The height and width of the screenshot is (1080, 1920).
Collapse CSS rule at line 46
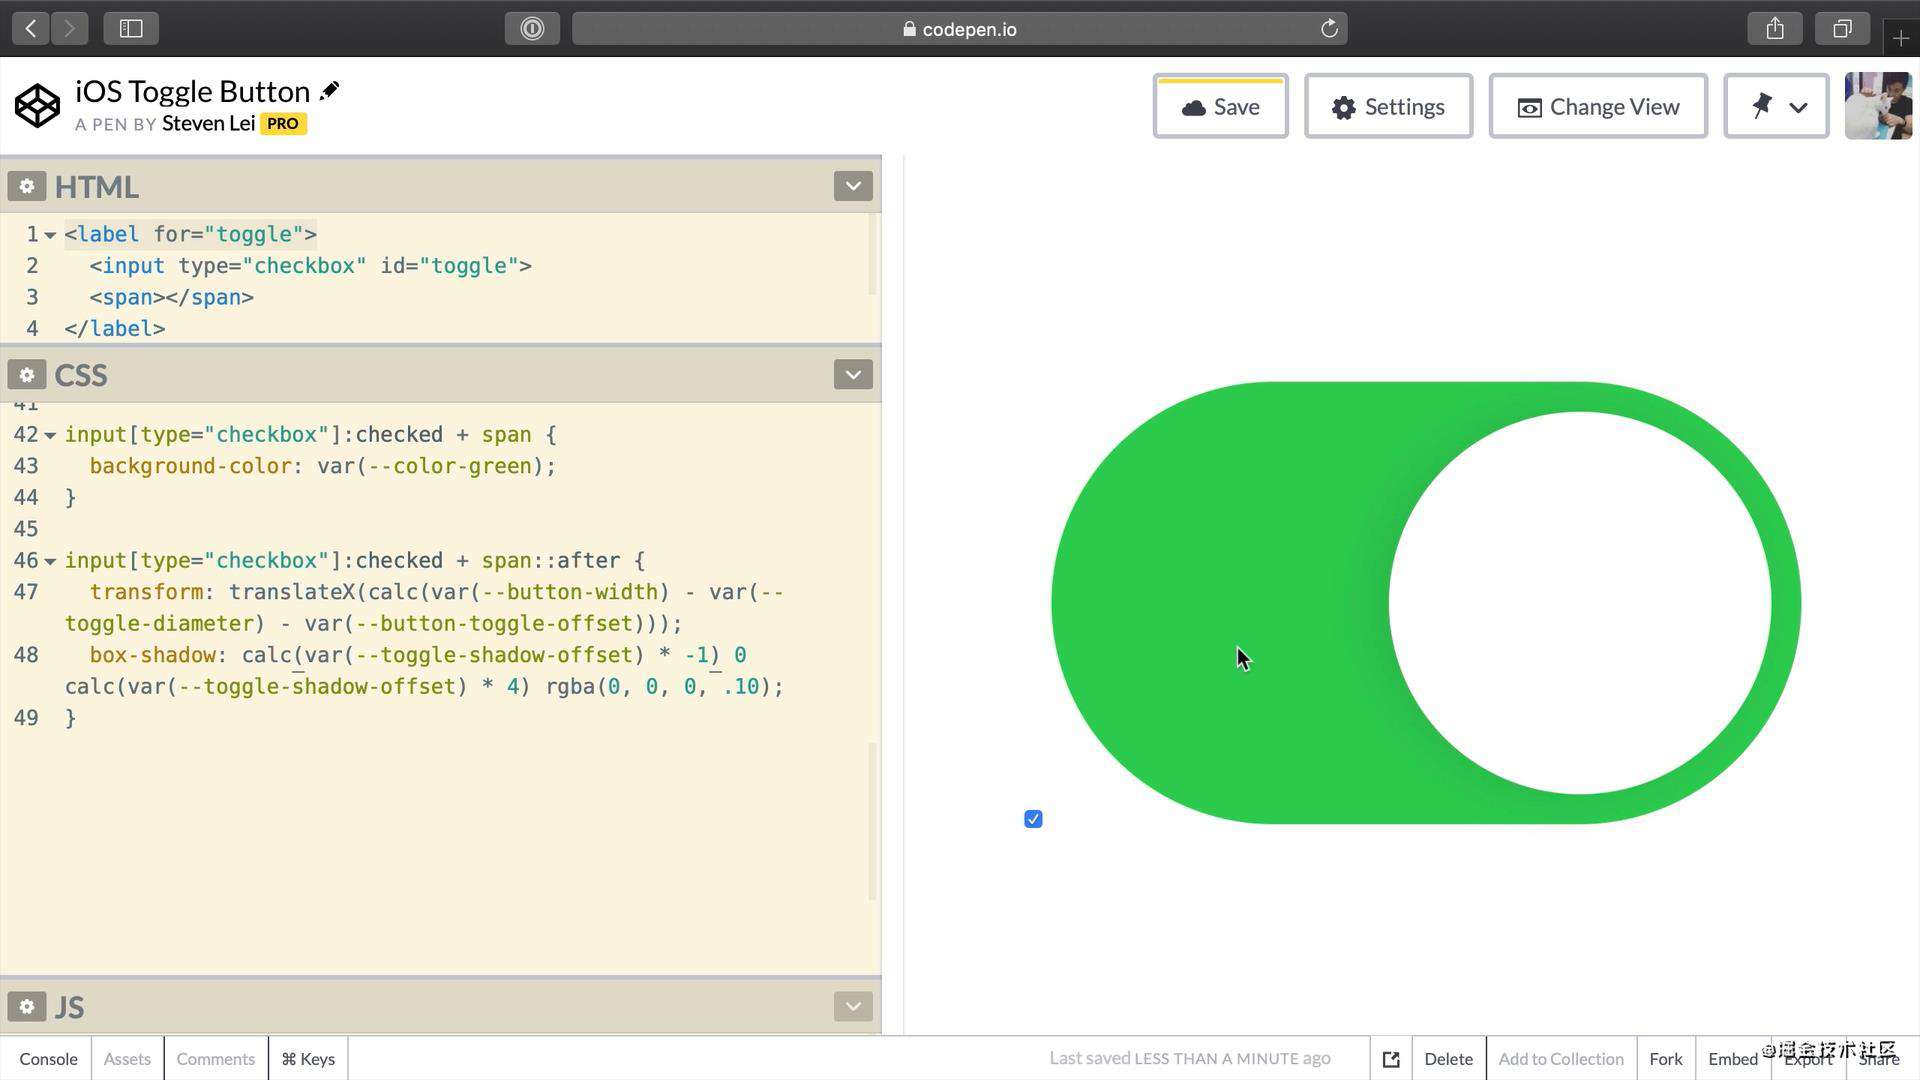pyautogui.click(x=50, y=561)
